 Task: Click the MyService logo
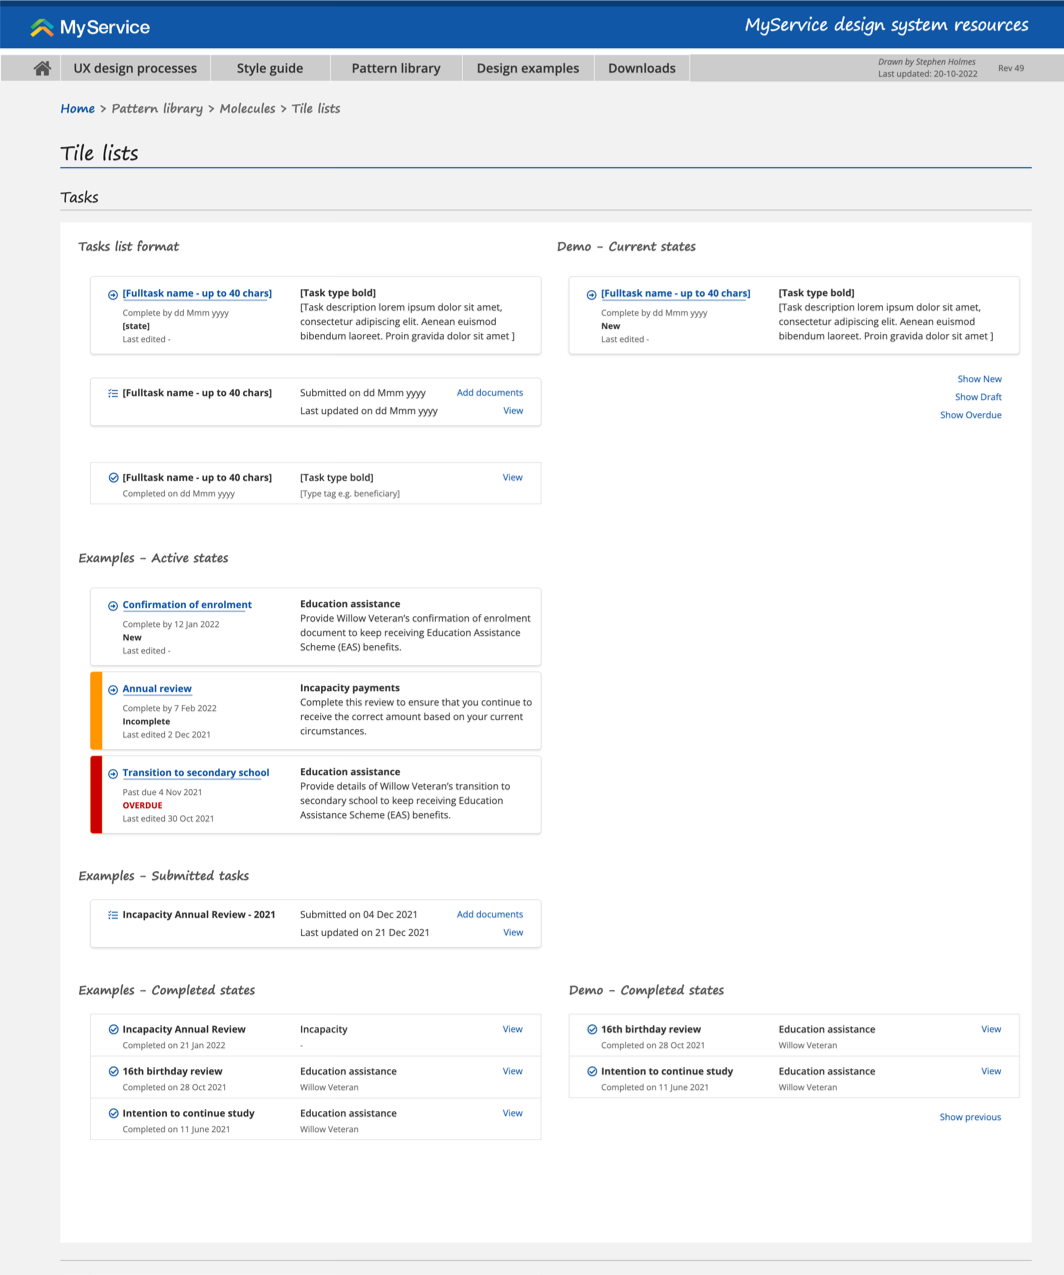(90, 28)
